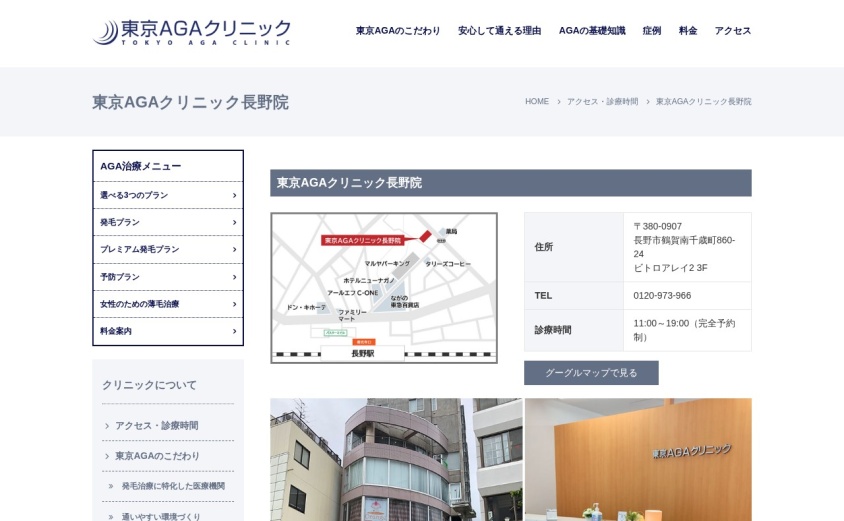Image resolution: width=844 pixels, height=521 pixels.
Task: Click the clinic reception desk photo
Action: point(638,460)
